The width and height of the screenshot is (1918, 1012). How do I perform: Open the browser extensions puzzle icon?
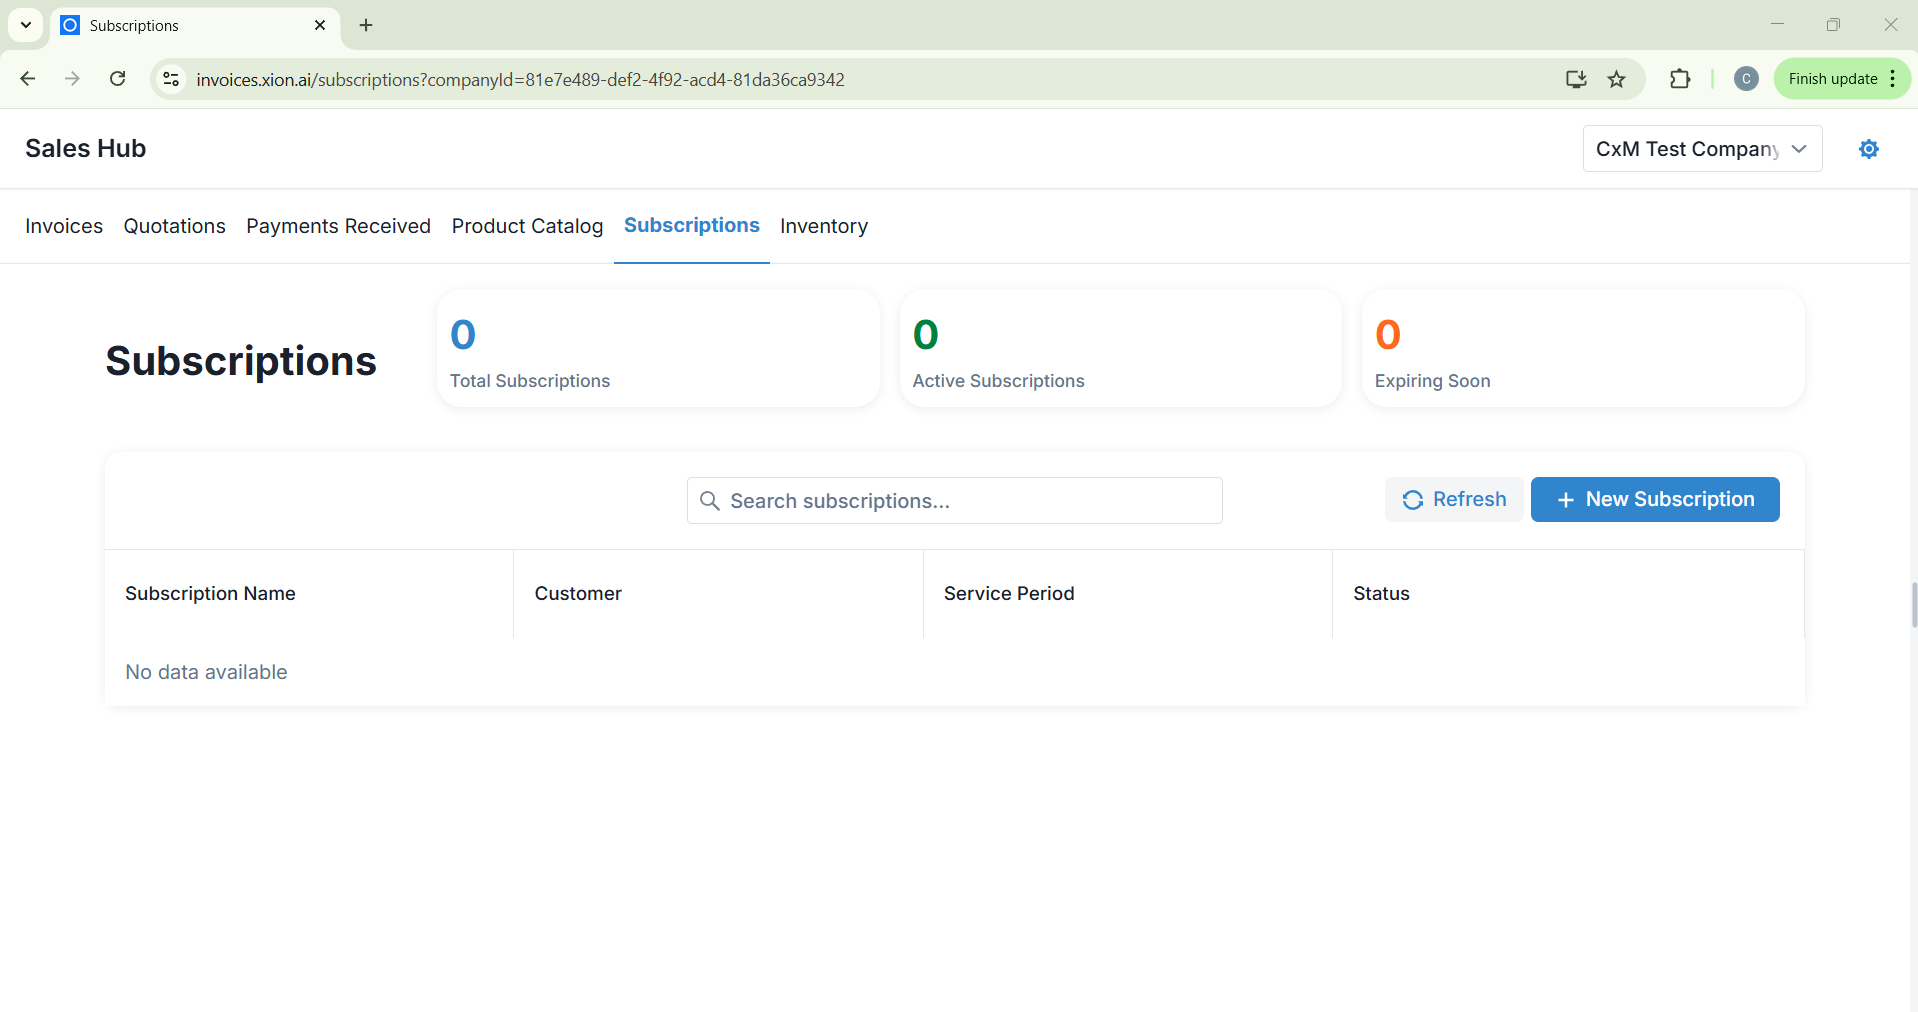[x=1680, y=79]
